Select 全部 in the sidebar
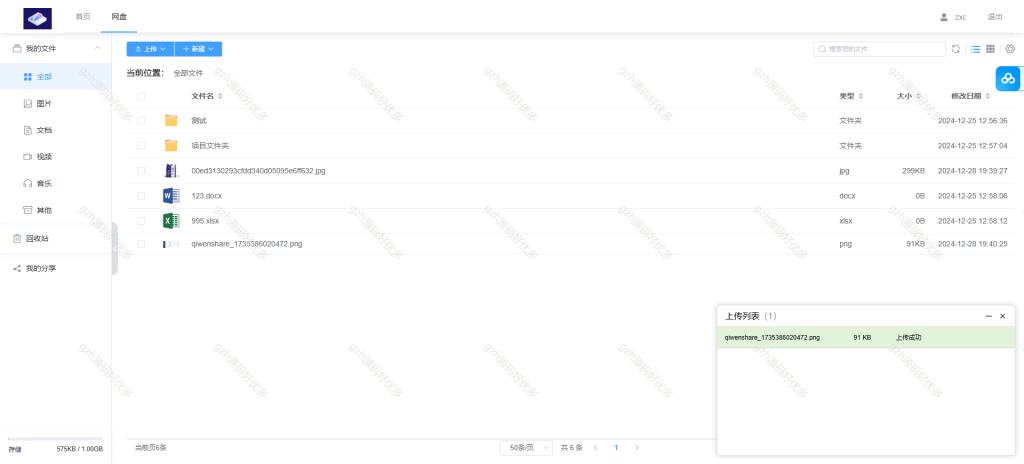This screenshot has height=464, width=1024. [x=56, y=76]
